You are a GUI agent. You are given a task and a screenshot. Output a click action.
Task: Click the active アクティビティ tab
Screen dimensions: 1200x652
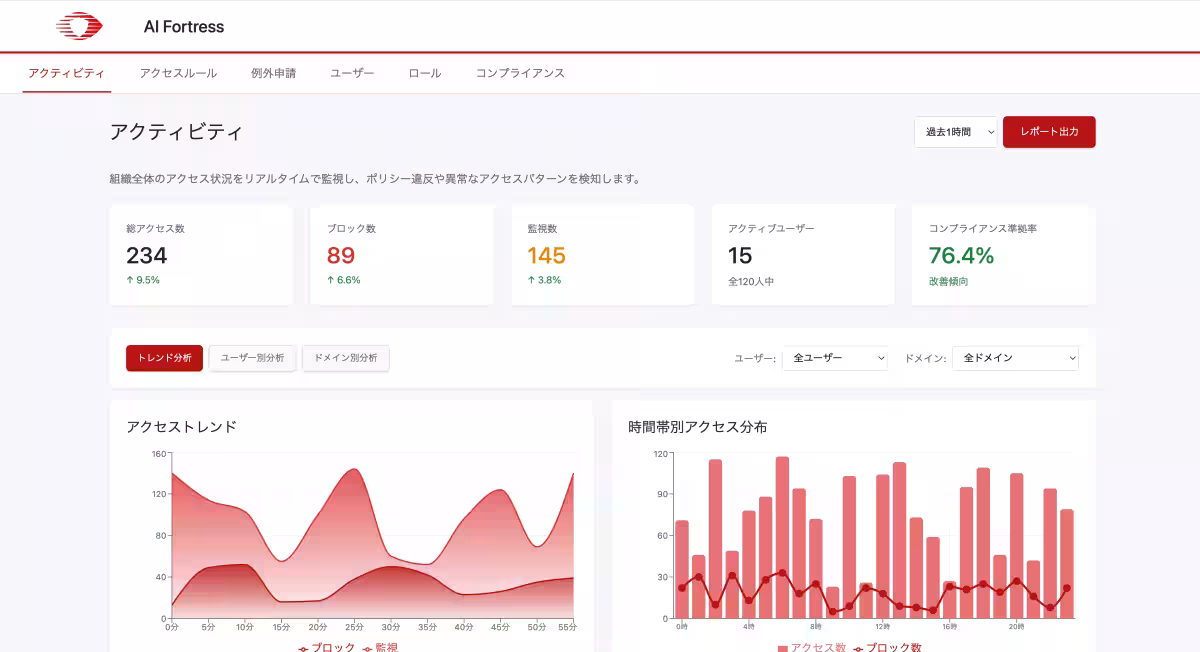(66, 73)
